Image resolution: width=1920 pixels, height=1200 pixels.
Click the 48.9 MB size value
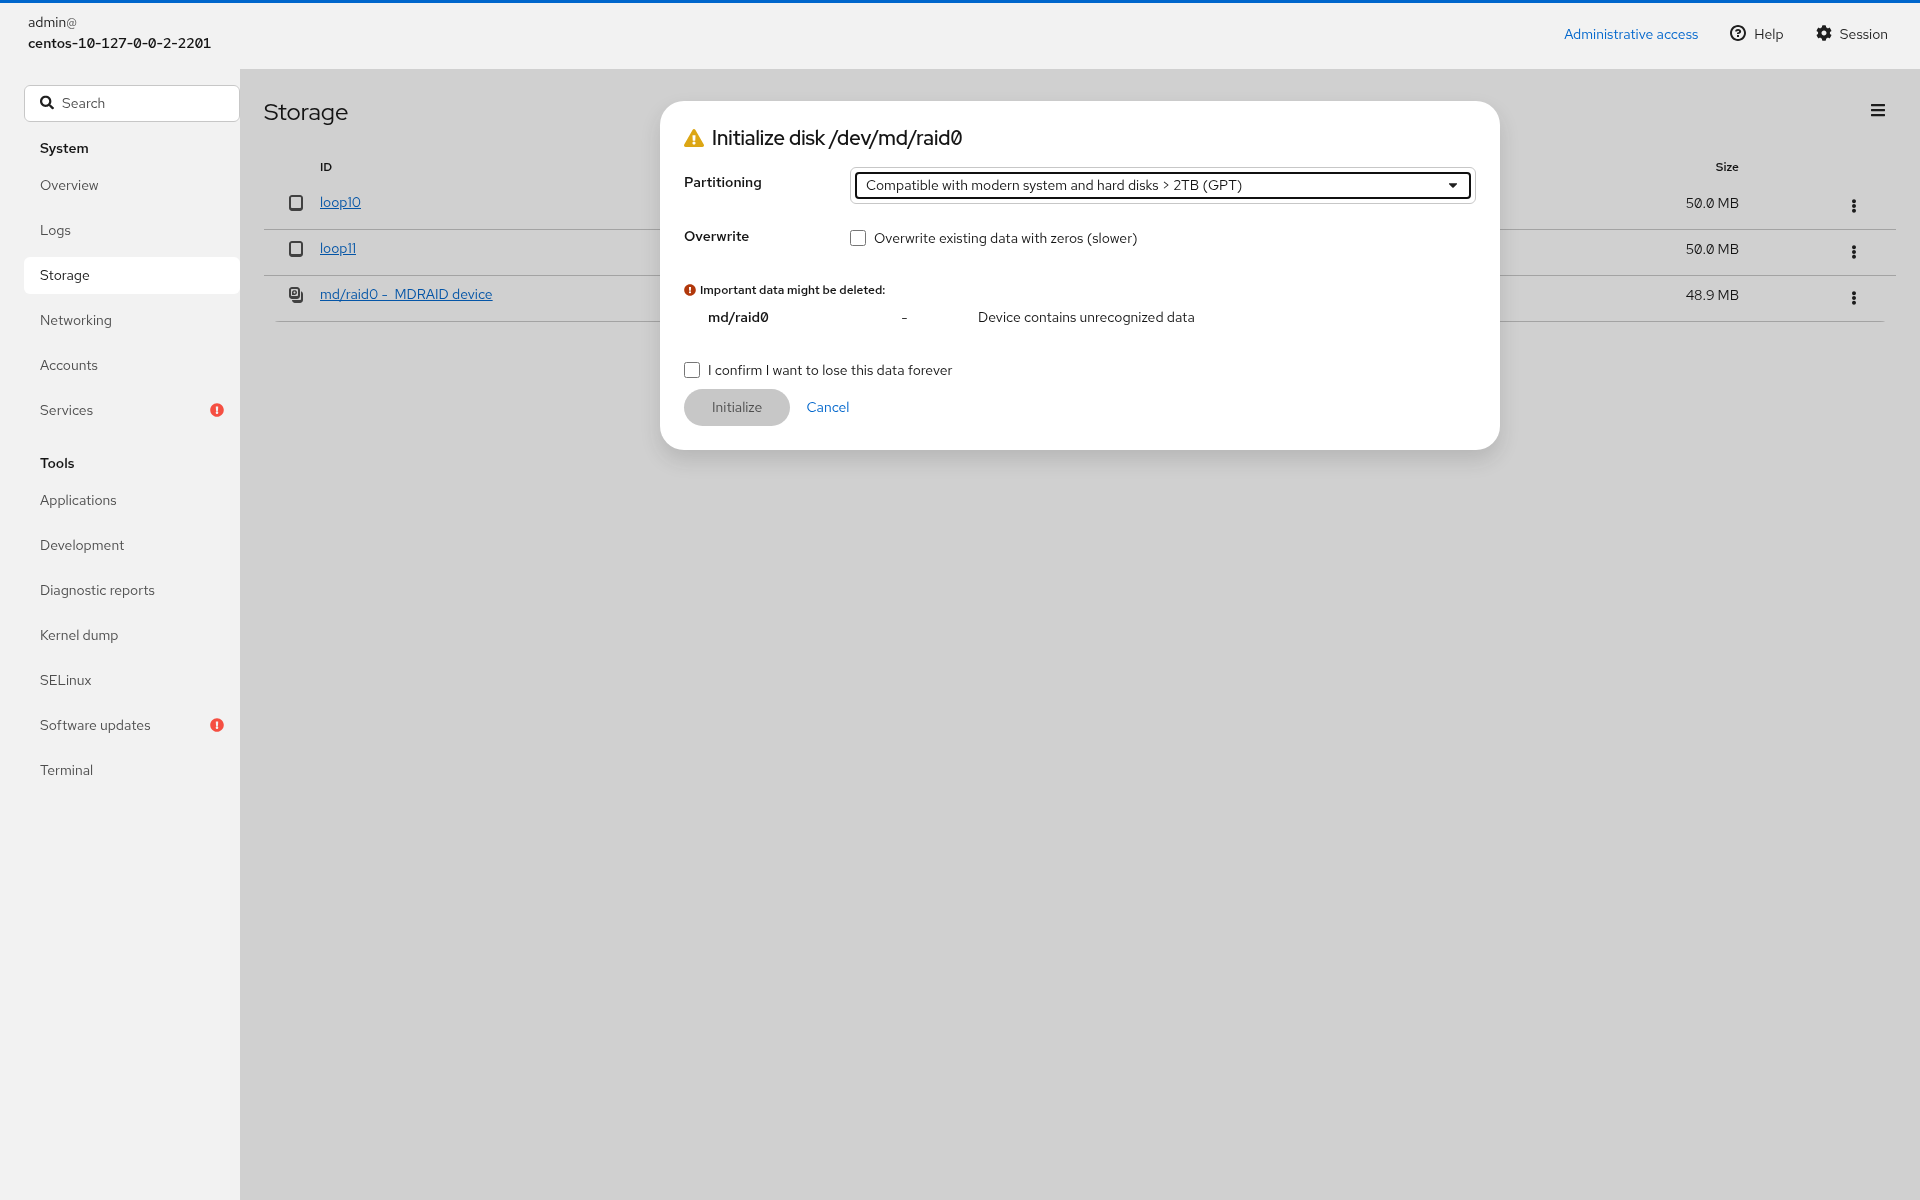[x=1712, y=295]
